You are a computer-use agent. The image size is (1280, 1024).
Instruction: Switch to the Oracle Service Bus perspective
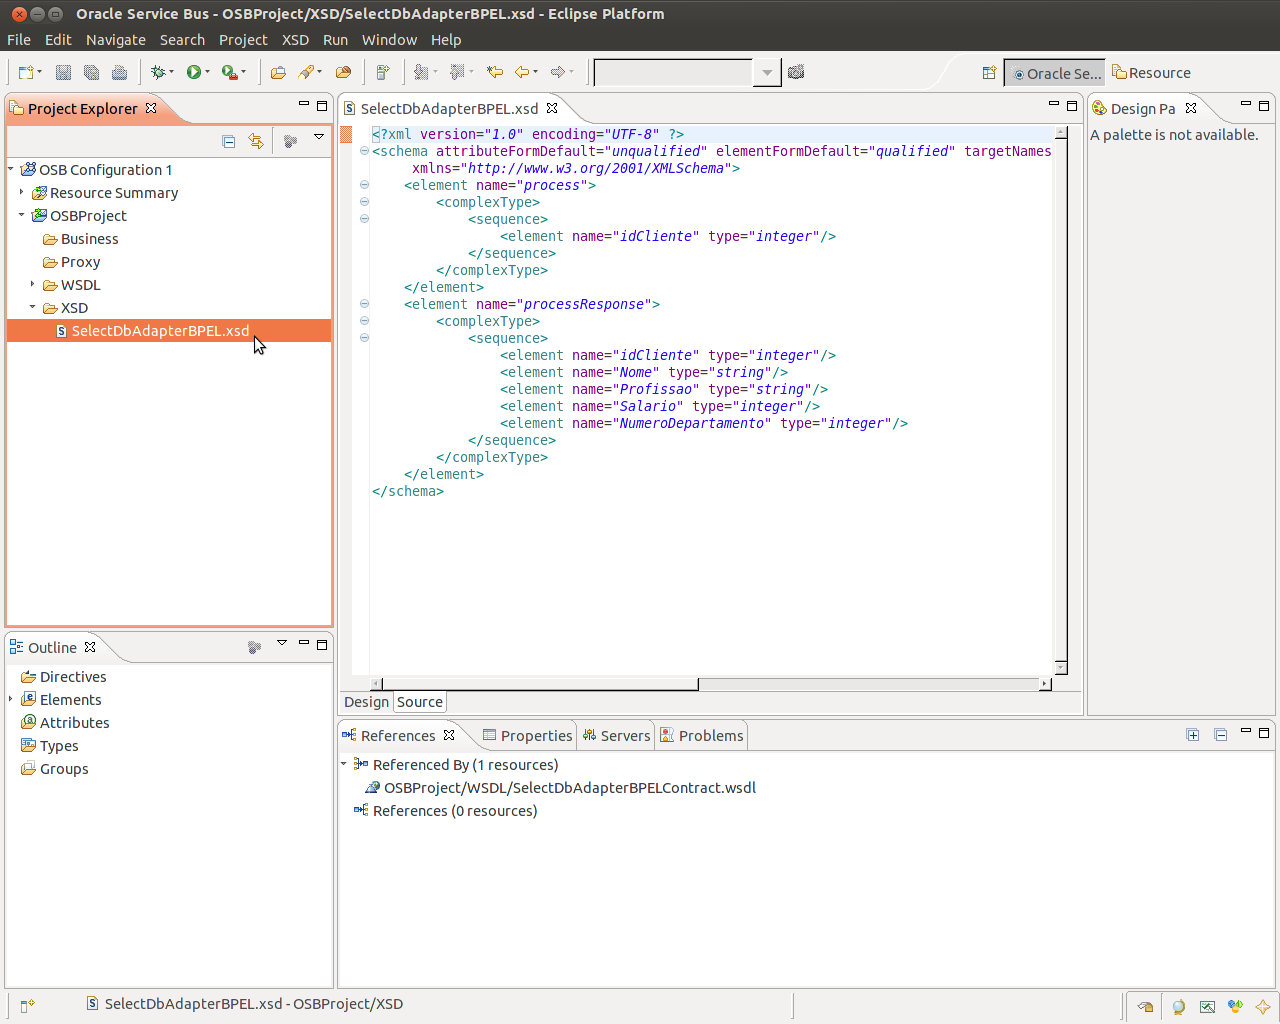1055,73
